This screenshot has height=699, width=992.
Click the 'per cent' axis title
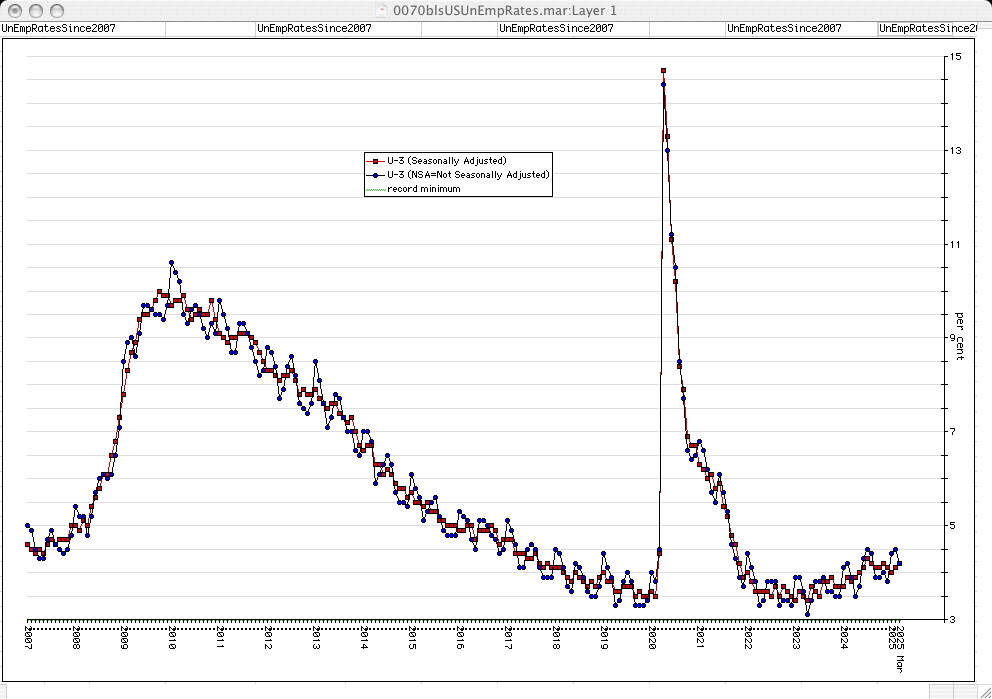[x=960, y=337]
